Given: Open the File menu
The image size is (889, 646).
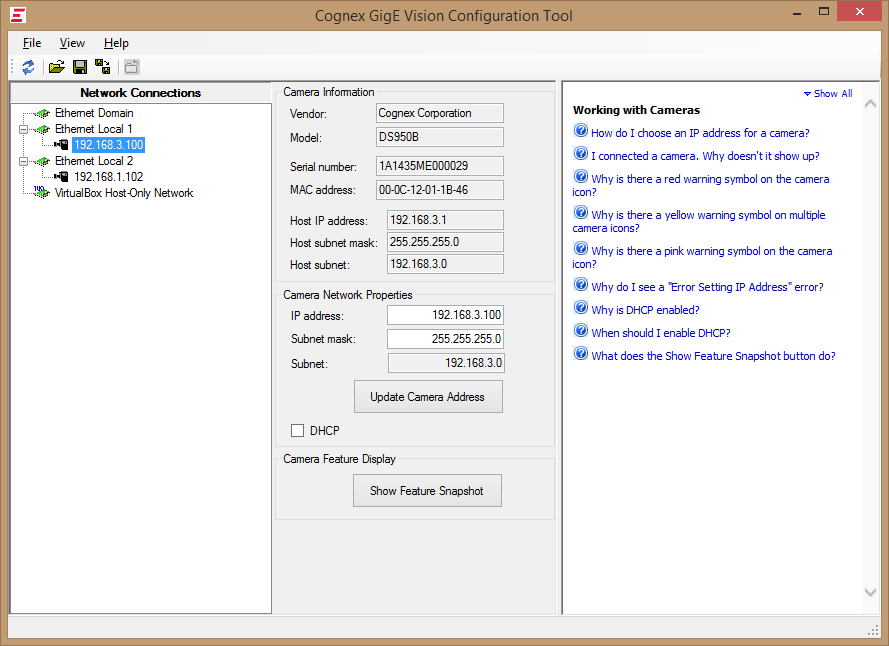Looking at the screenshot, I should click(31, 43).
